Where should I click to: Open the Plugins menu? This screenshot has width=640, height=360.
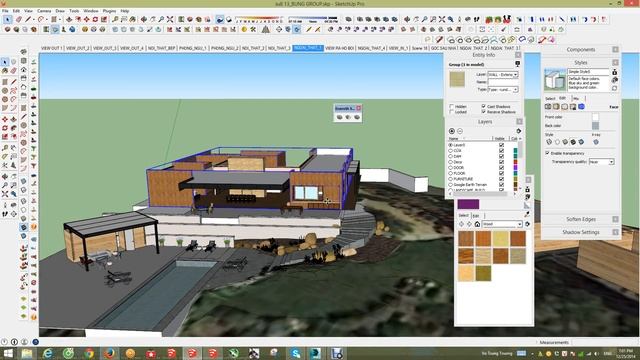(x=109, y=11)
